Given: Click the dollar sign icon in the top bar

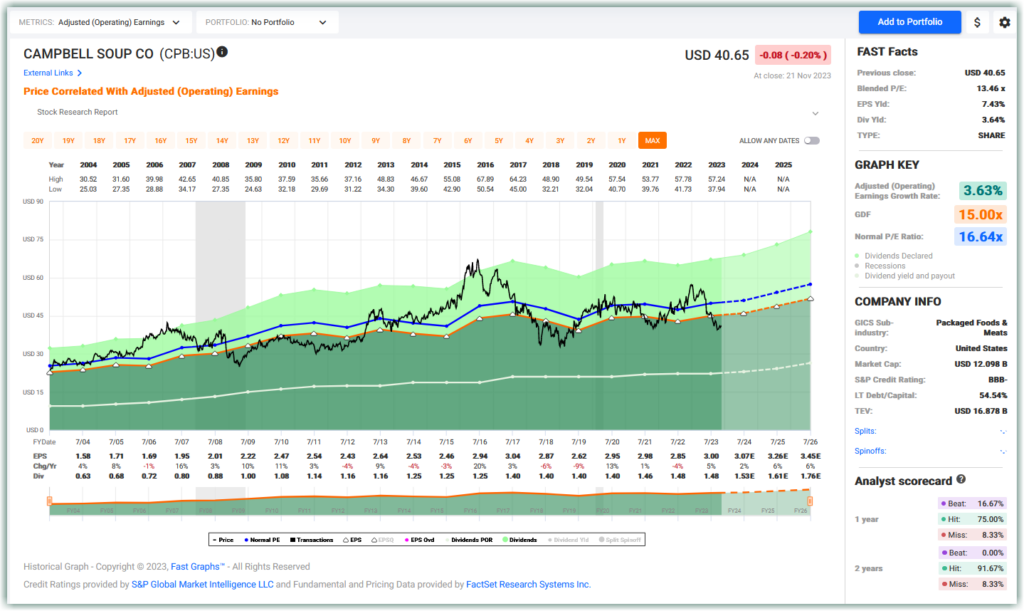Looking at the screenshot, I should [977, 21].
